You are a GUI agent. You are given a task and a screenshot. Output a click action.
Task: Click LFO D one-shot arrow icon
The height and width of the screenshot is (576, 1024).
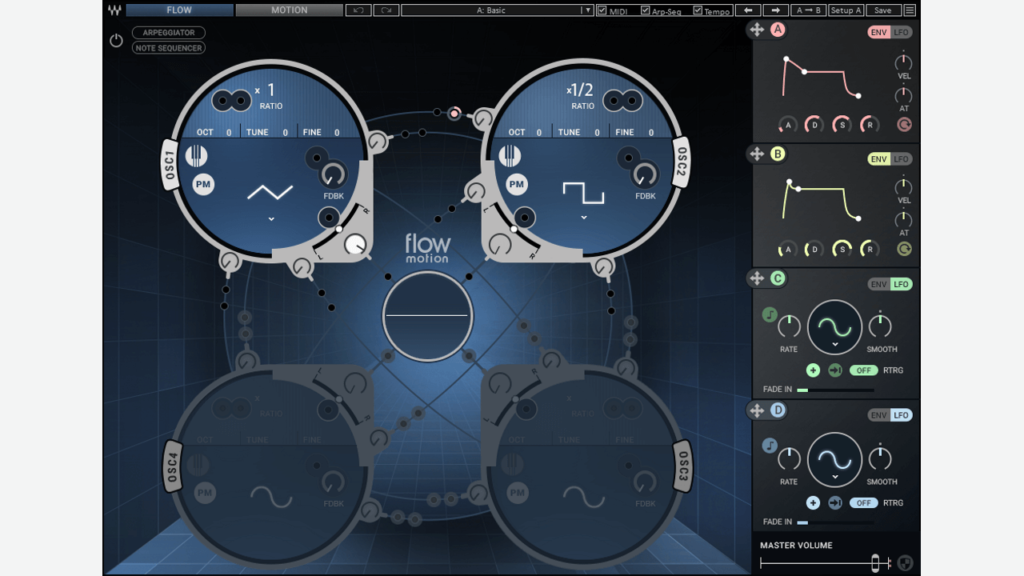(835, 503)
